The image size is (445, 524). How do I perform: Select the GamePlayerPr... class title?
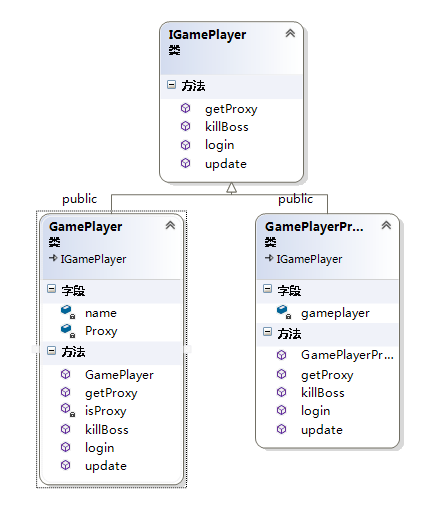pyautogui.click(x=314, y=227)
